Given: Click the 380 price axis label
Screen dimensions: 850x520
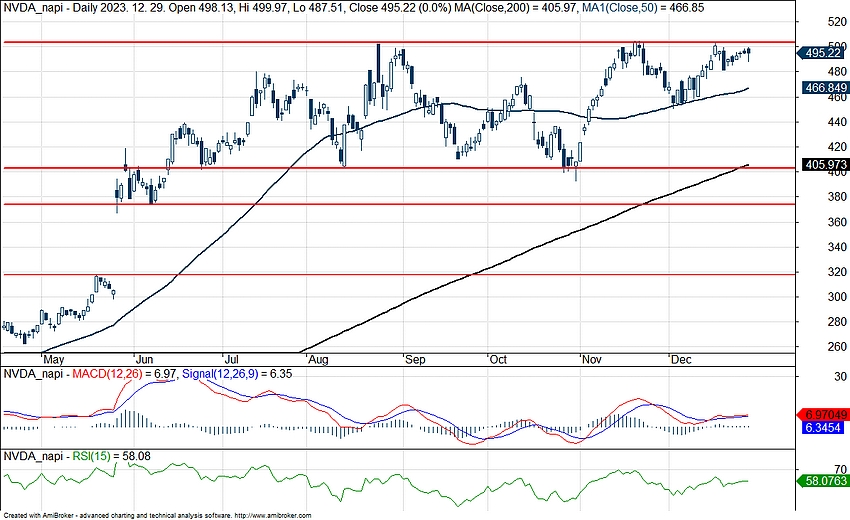Looking at the screenshot, I should pos(837,197).
